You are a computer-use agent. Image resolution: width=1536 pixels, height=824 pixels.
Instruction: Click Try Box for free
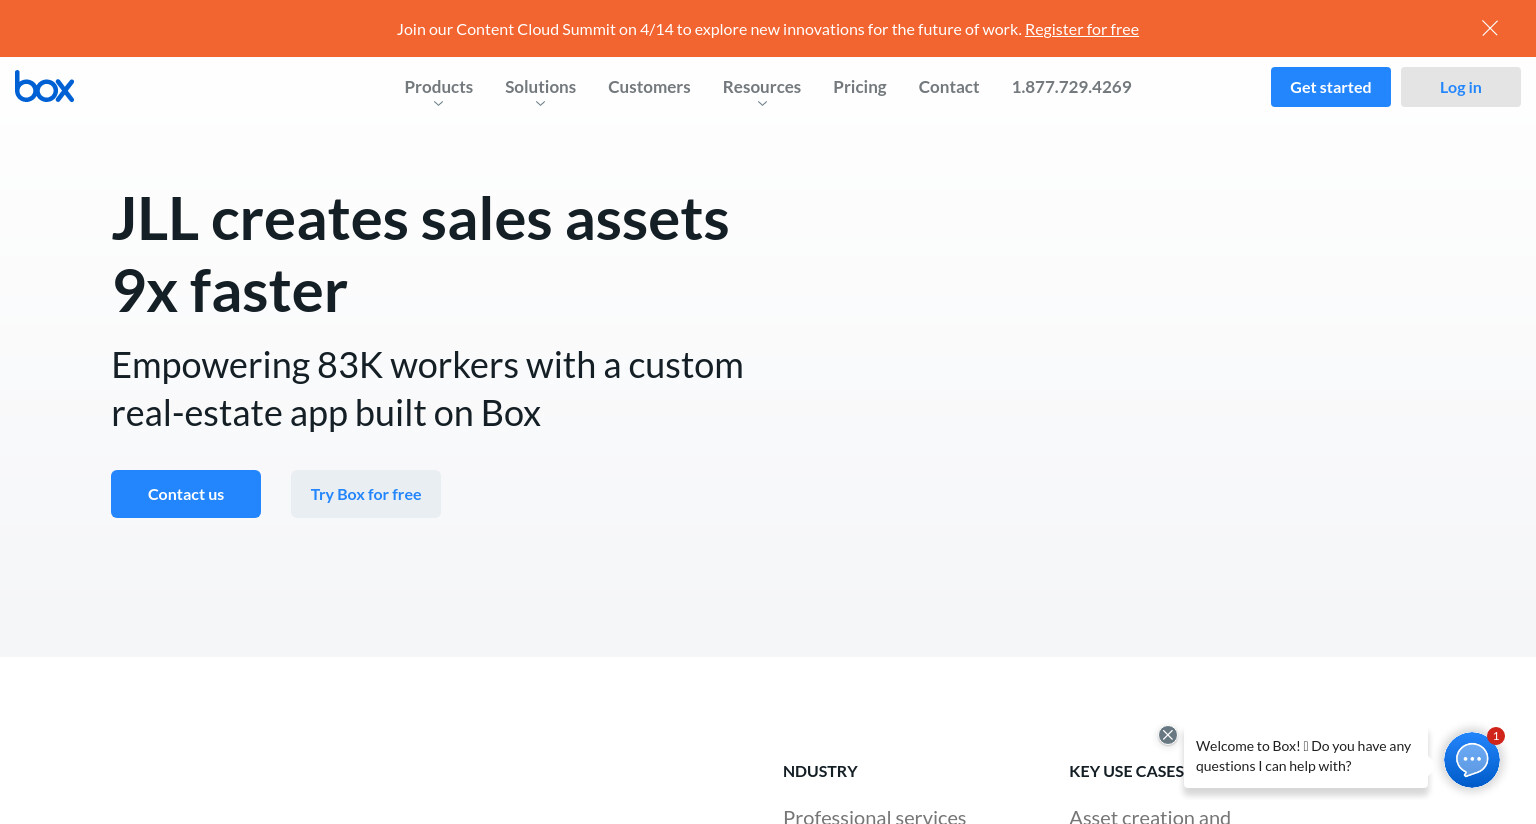click(x=366, y=494)
